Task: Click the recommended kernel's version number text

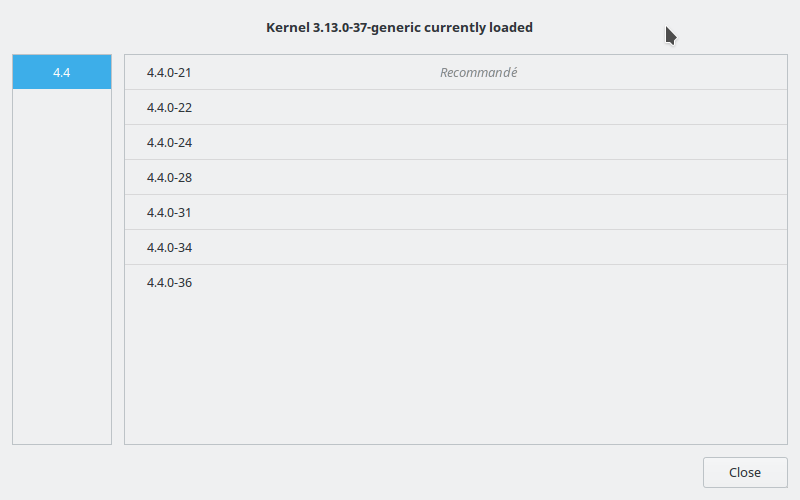Action: click(x=169, y=72)
